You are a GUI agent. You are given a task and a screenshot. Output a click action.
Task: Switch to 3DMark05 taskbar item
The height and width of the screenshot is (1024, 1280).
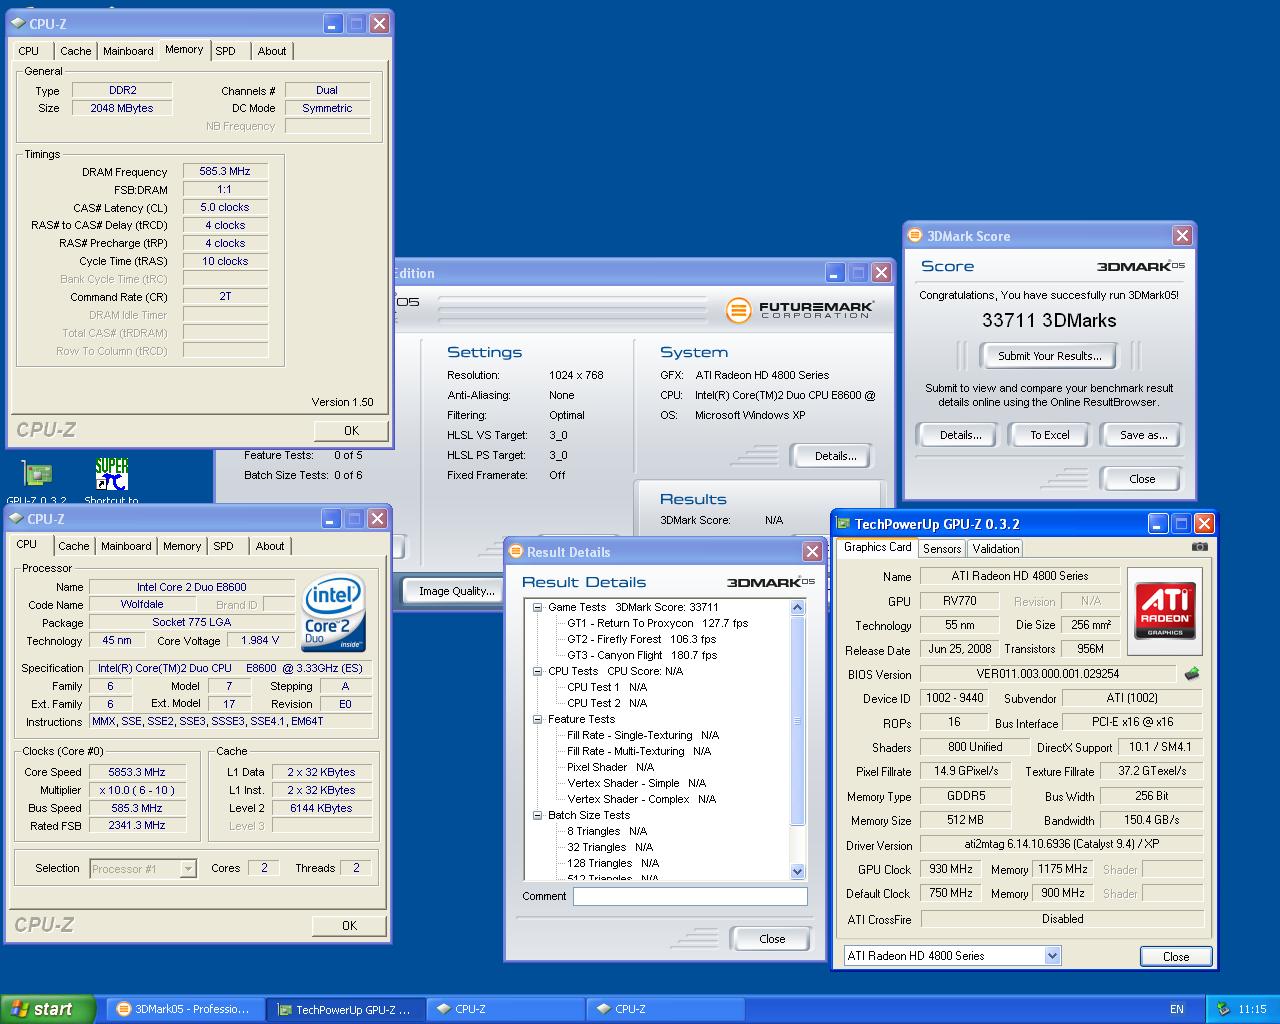[x=184, y=1009]
